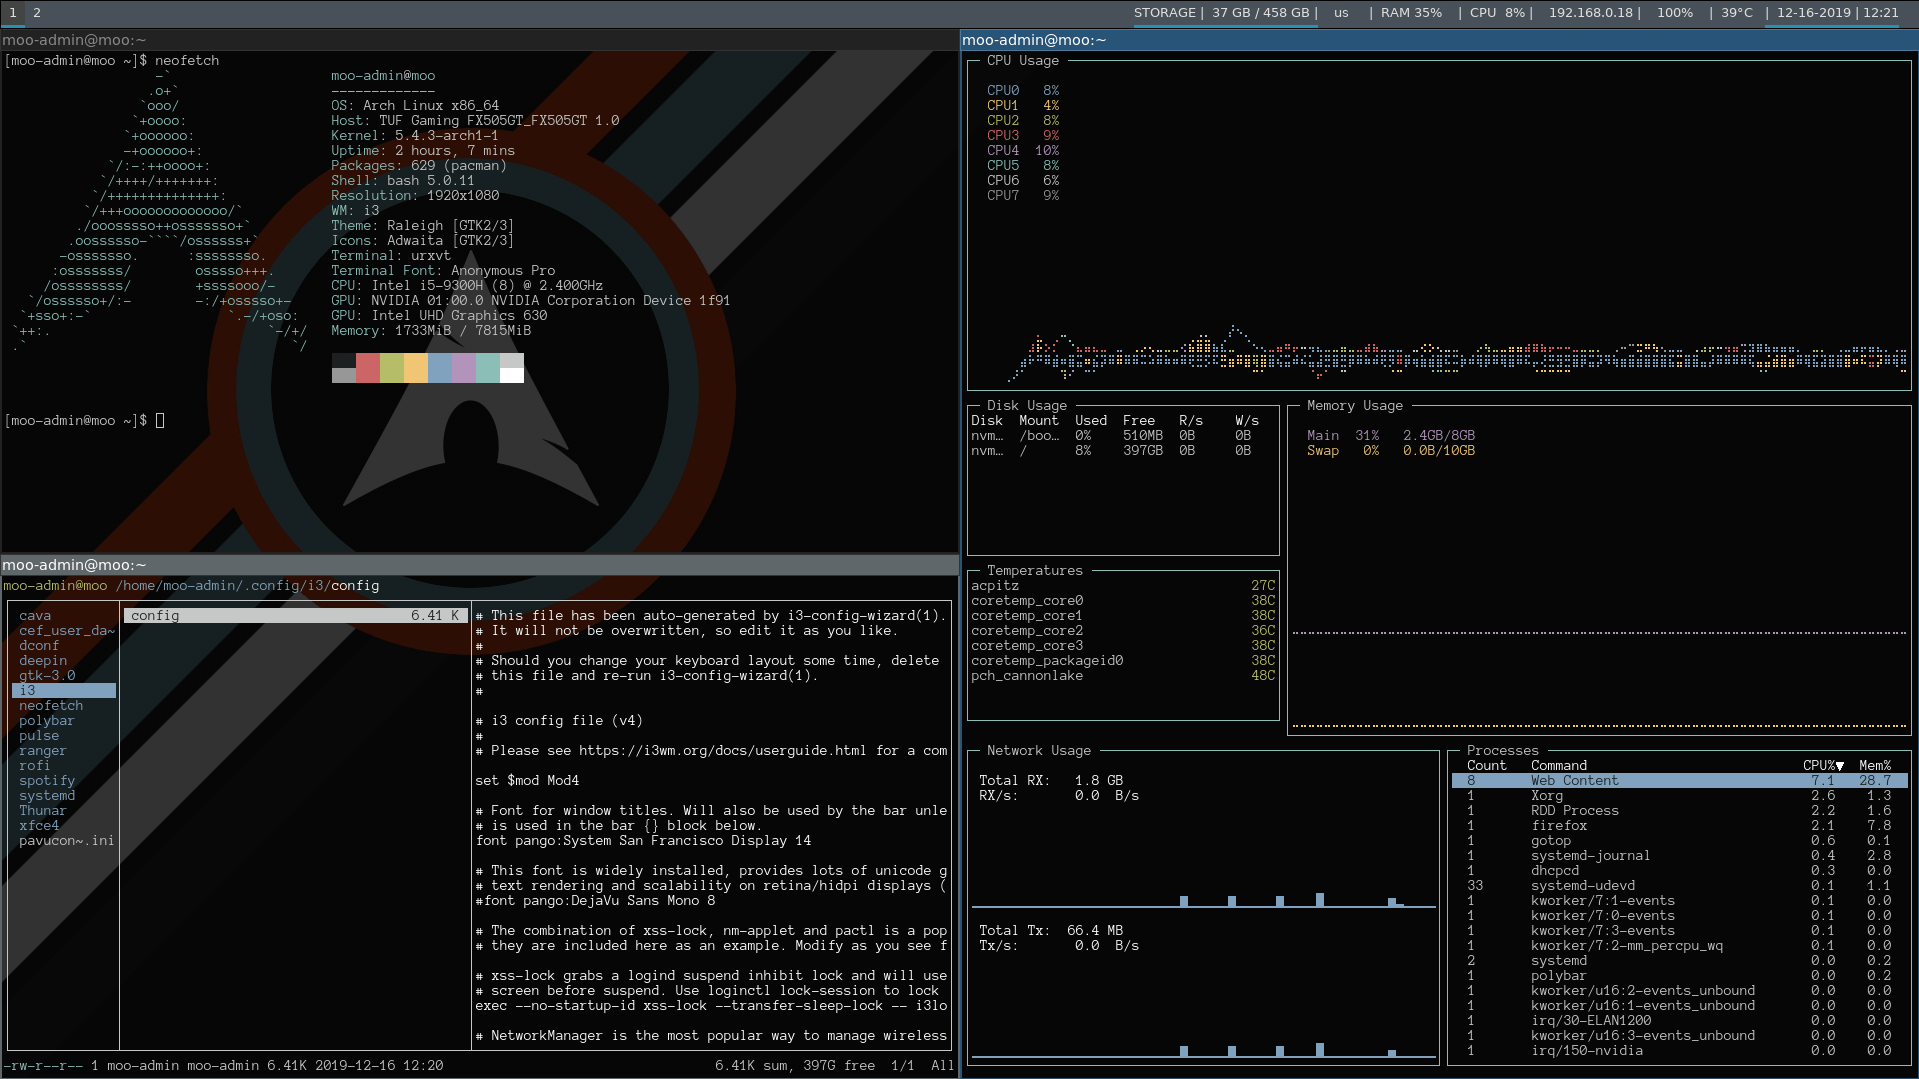Viewport: 1919px width, 1079px height.
Task: Select the pavucon~.ini file in ranger
Action: tap(64, 841)
